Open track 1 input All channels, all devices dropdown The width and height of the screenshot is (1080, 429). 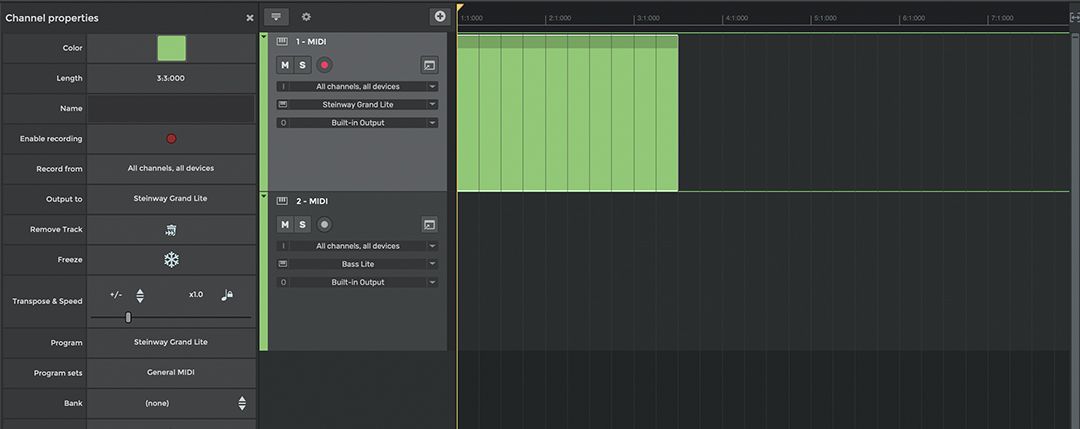(x=357, y=87)
